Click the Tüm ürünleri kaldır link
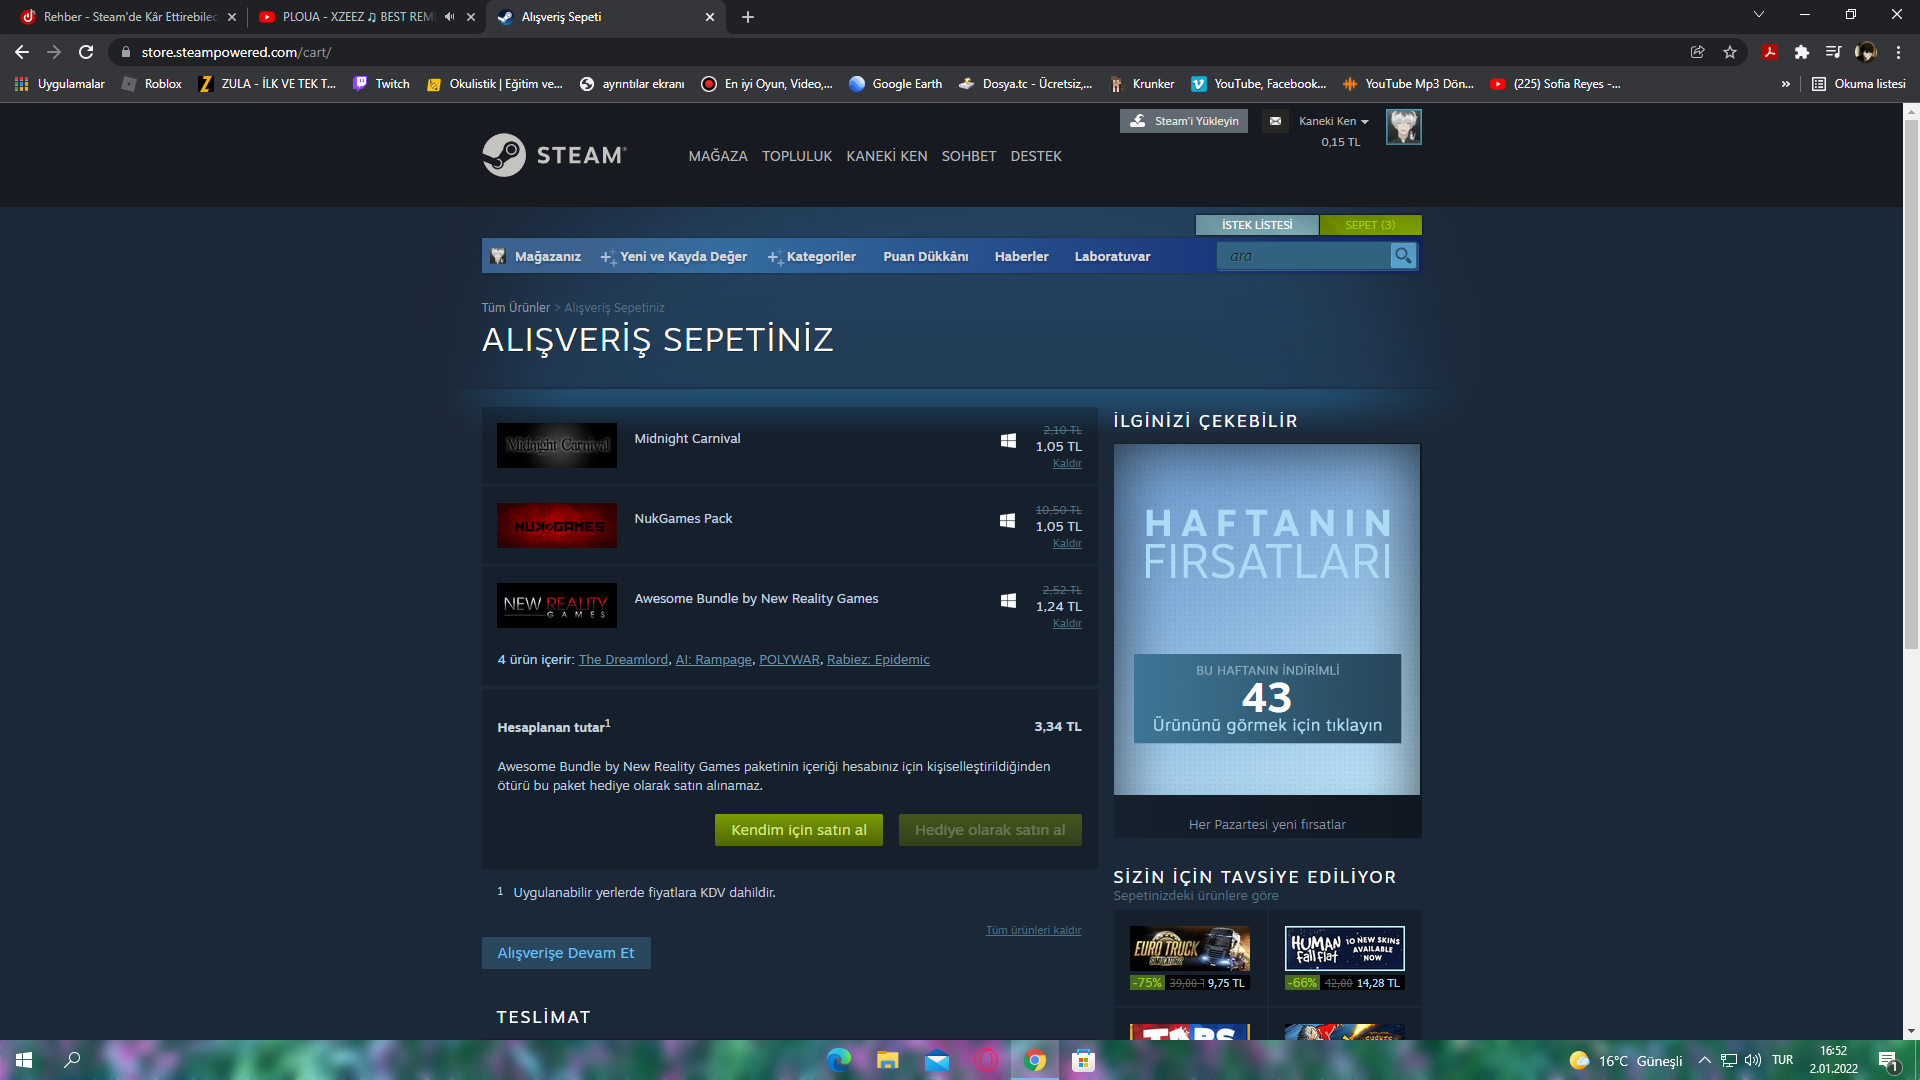Screen dimensions: 1920x1080 point(1033,930)
